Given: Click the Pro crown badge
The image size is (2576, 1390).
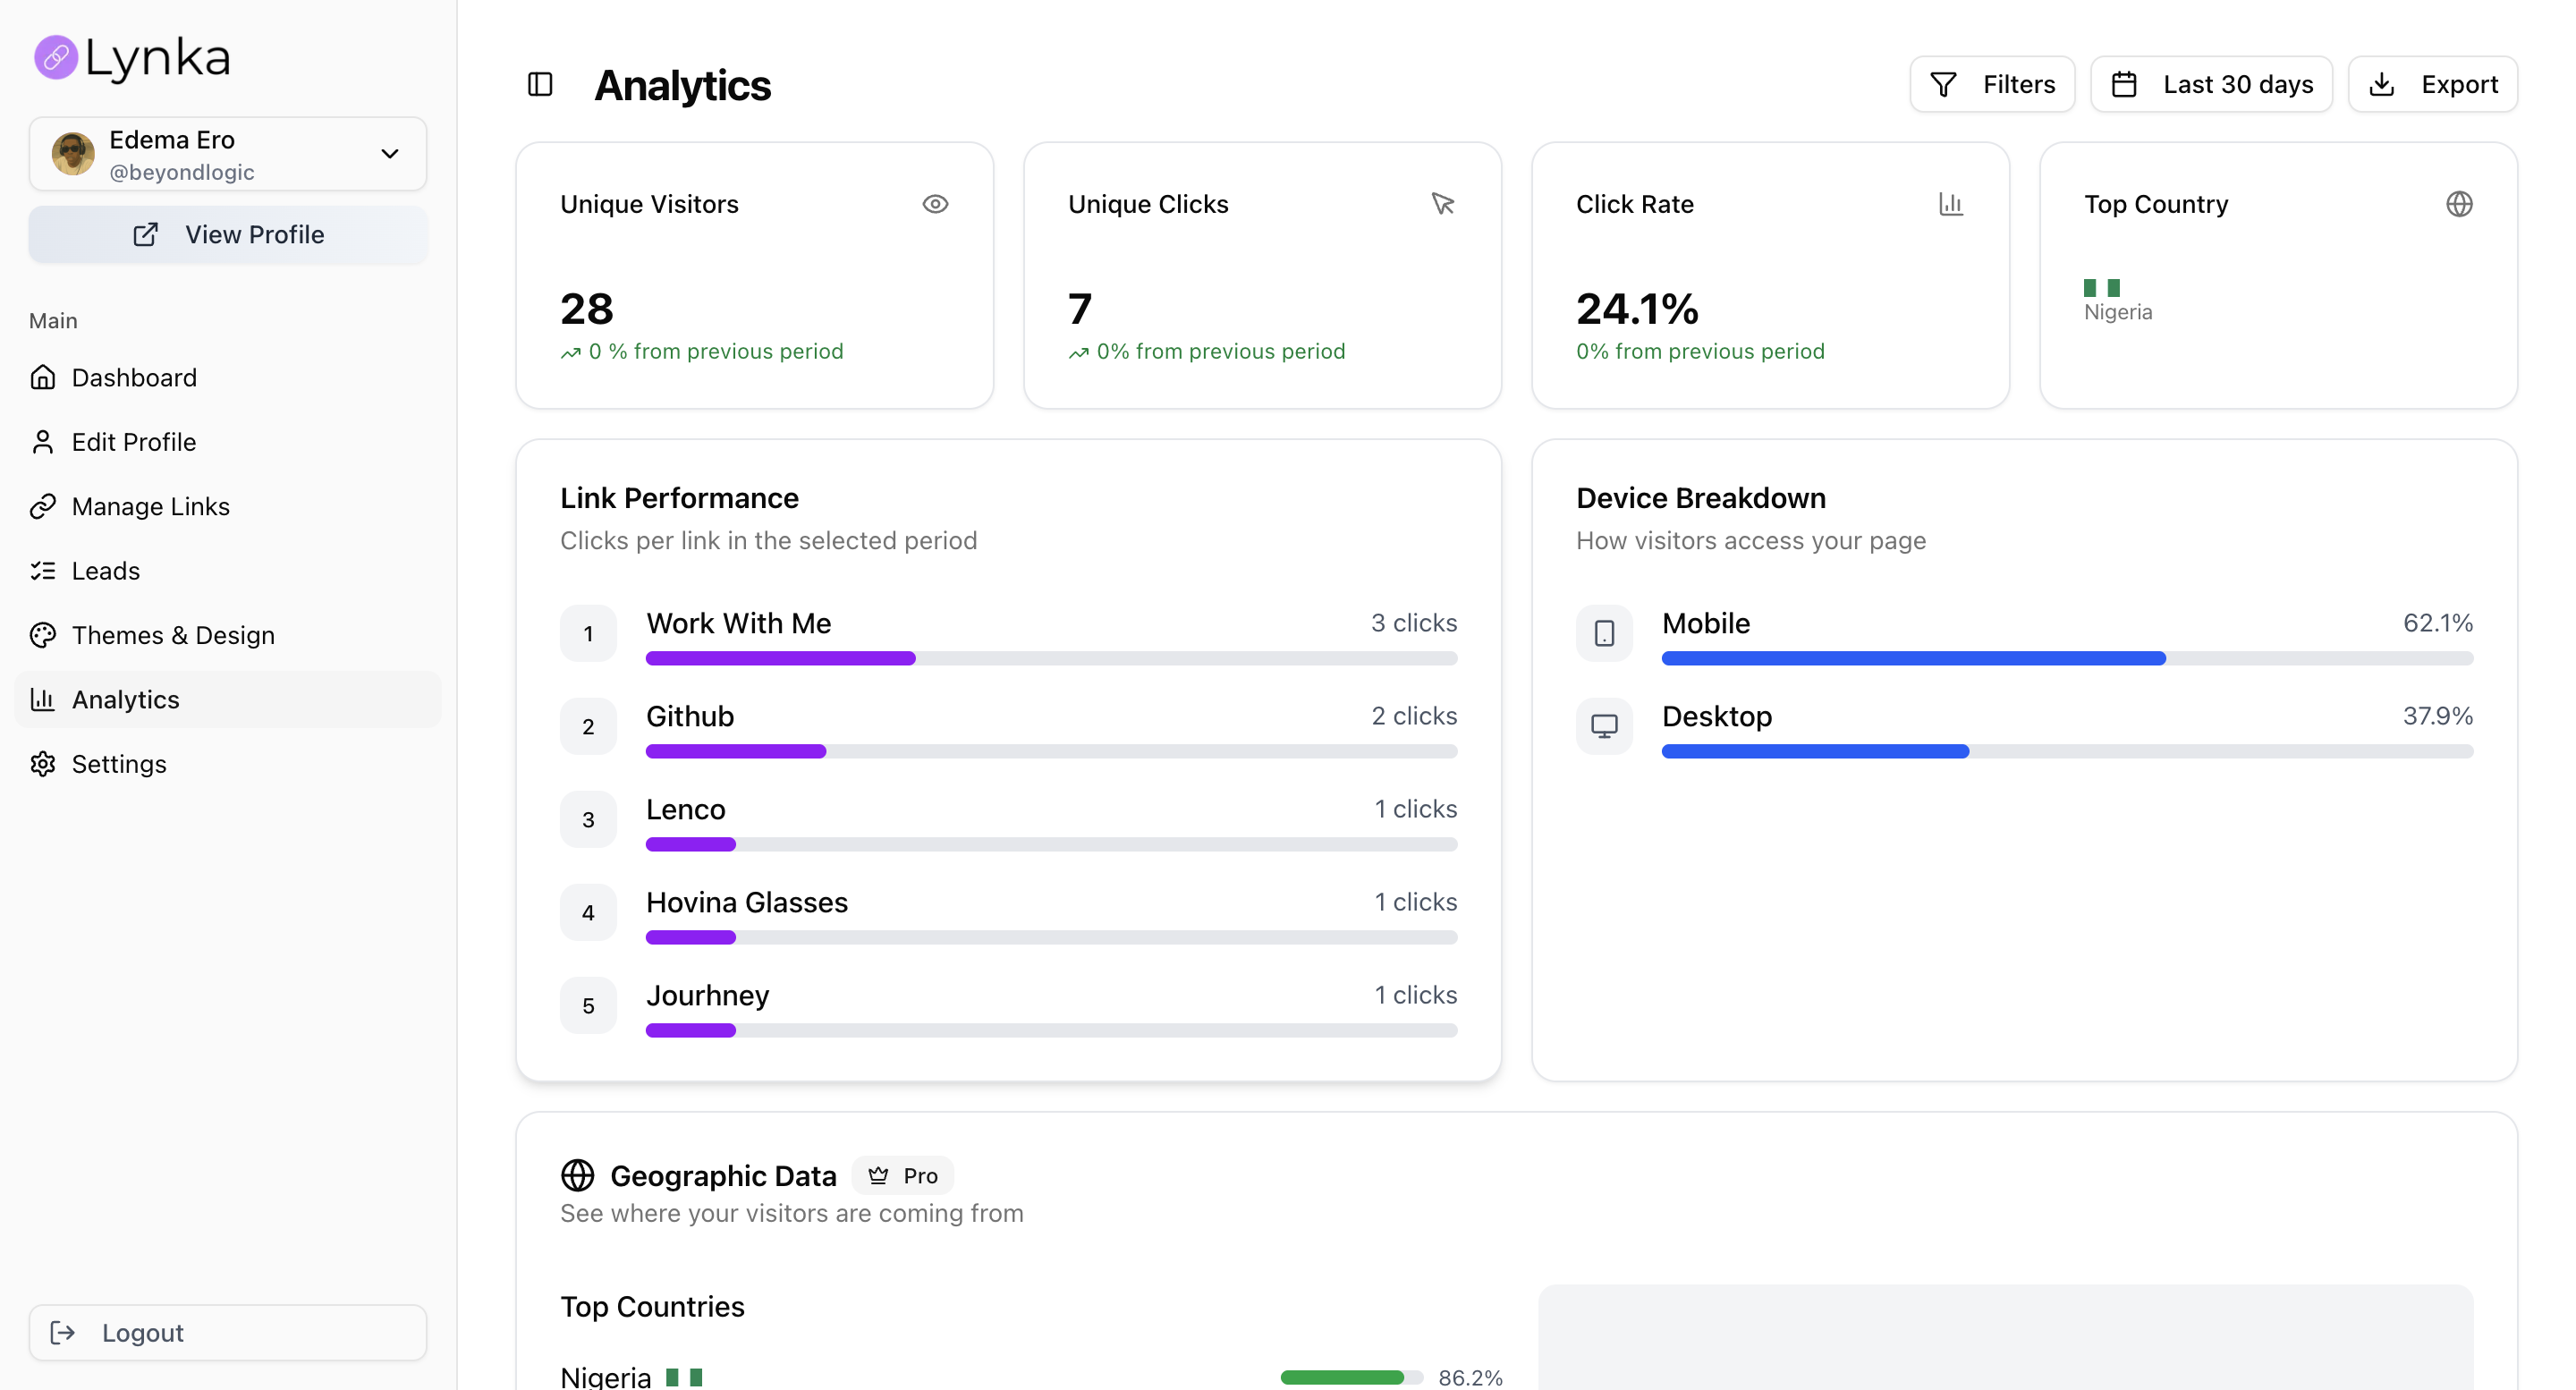Looking at the screenshot, I should pos(902,1175).
